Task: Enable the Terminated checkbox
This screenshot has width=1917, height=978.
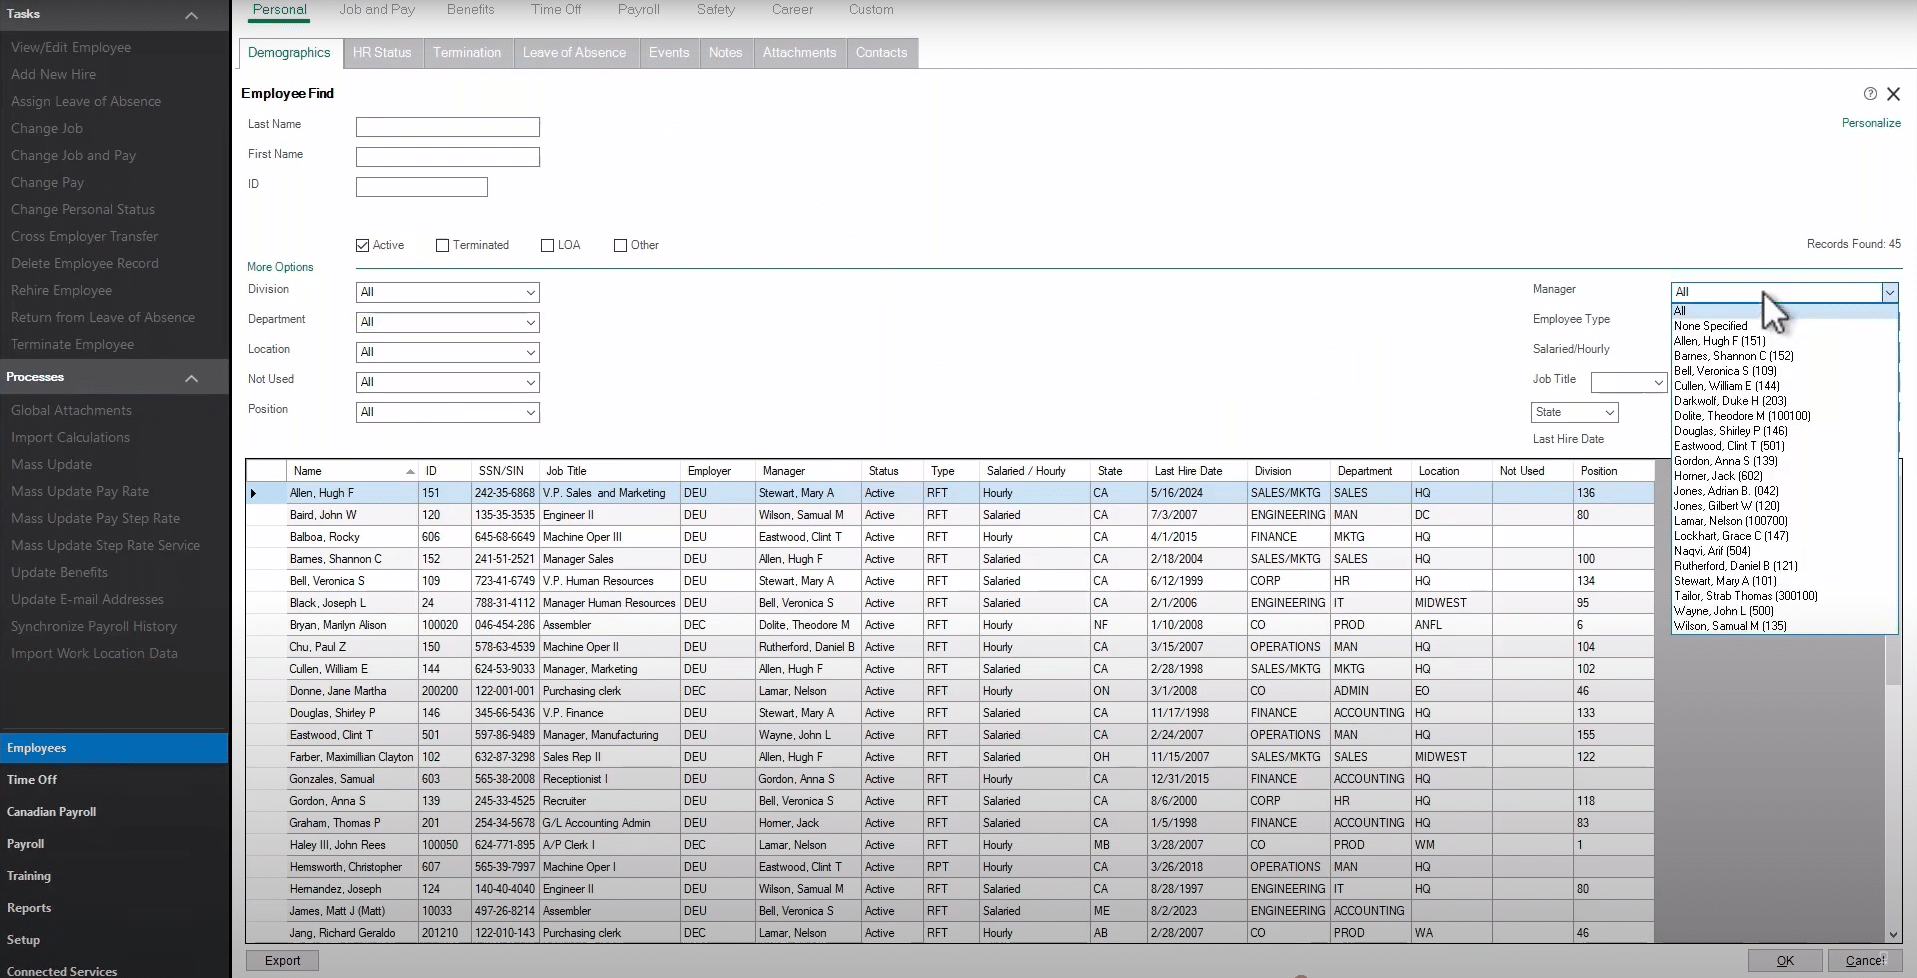Action: click(441, 245)
